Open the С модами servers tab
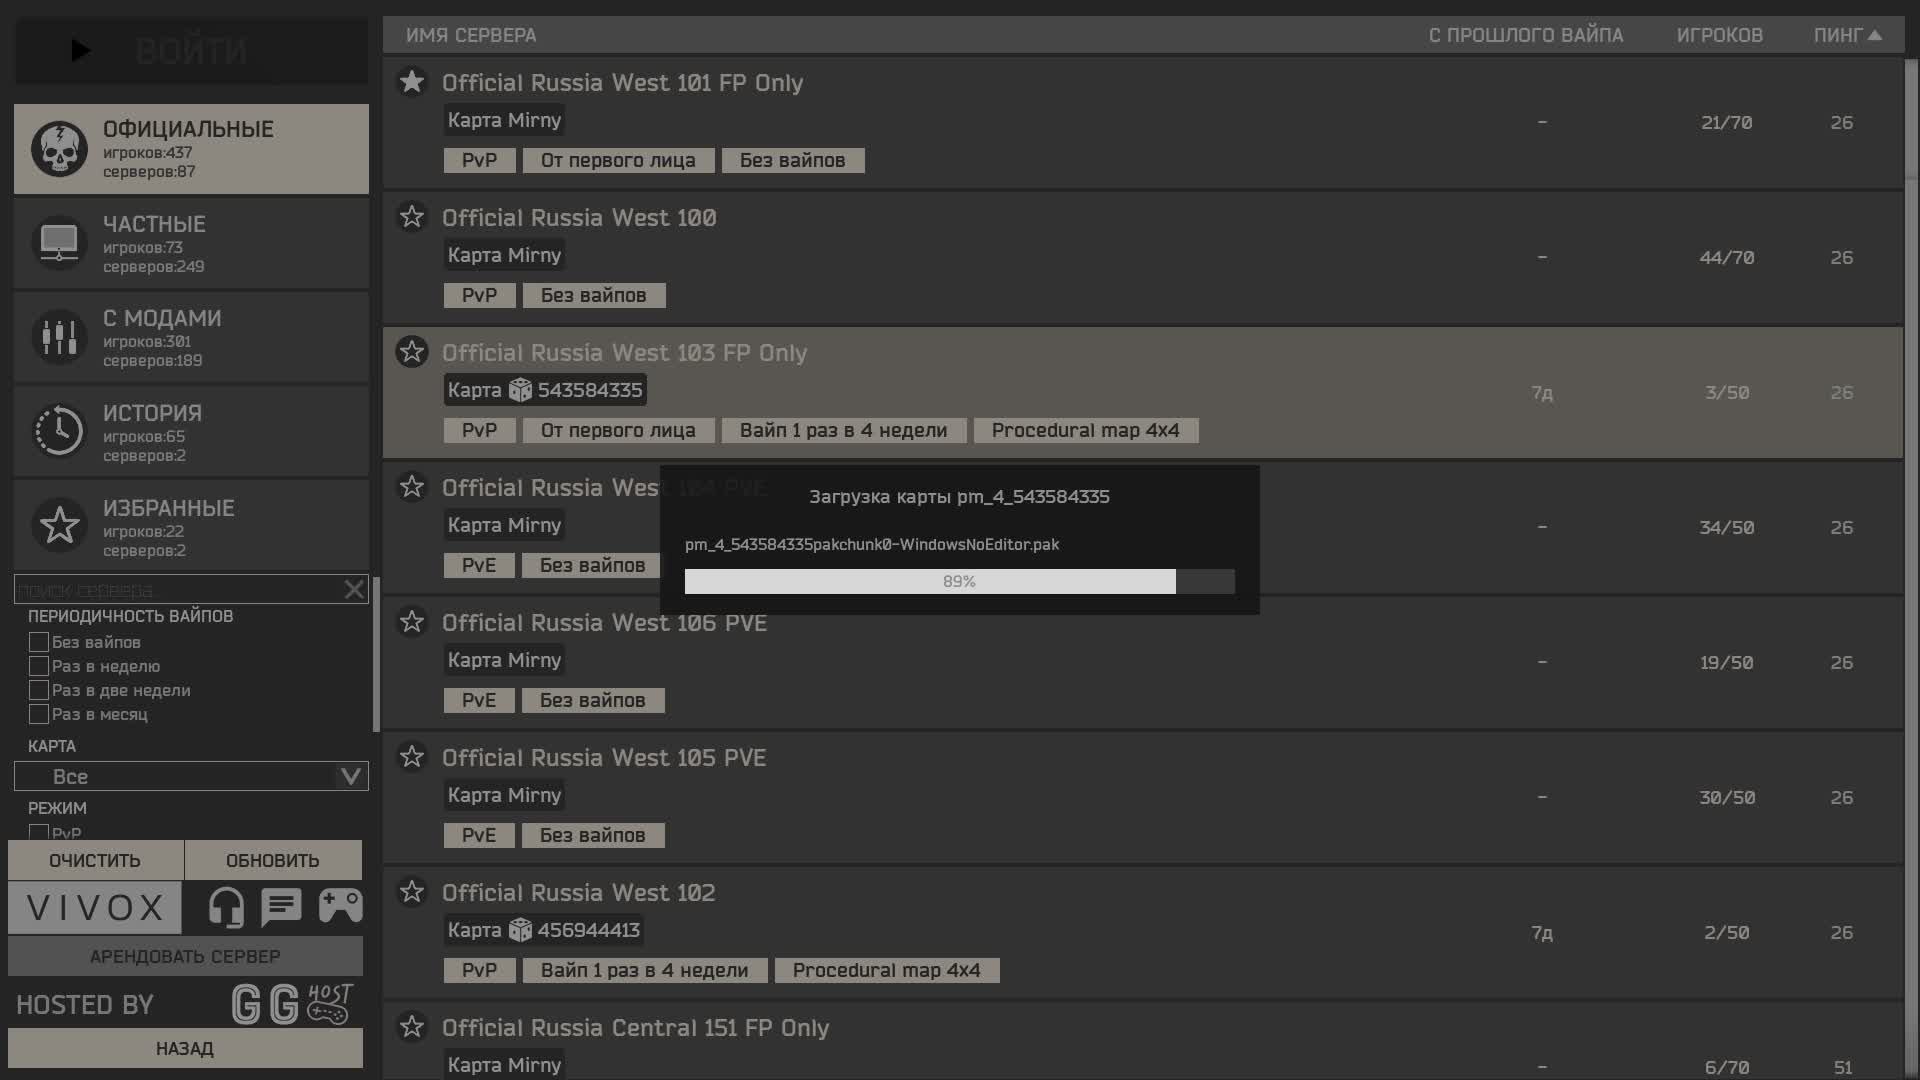1920x1080 pixels. click(191, 337)
